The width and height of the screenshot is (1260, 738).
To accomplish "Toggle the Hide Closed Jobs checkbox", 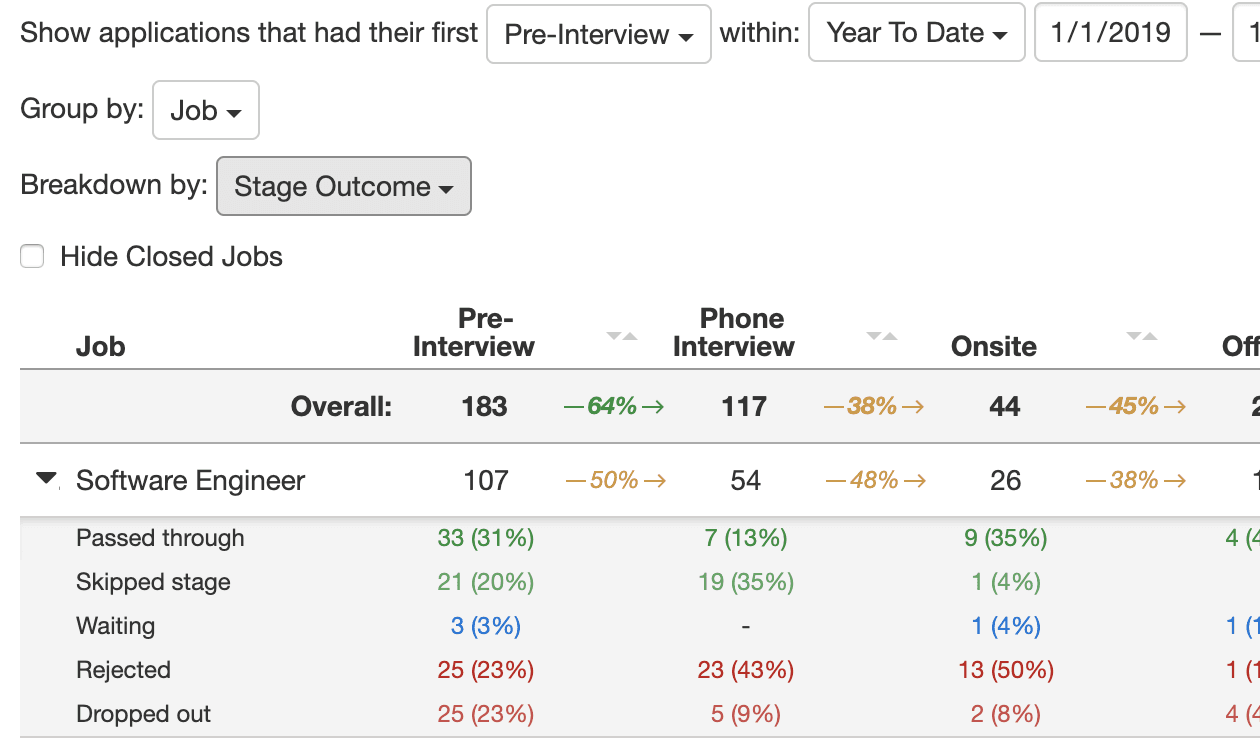I will click(x=33, y=257).
